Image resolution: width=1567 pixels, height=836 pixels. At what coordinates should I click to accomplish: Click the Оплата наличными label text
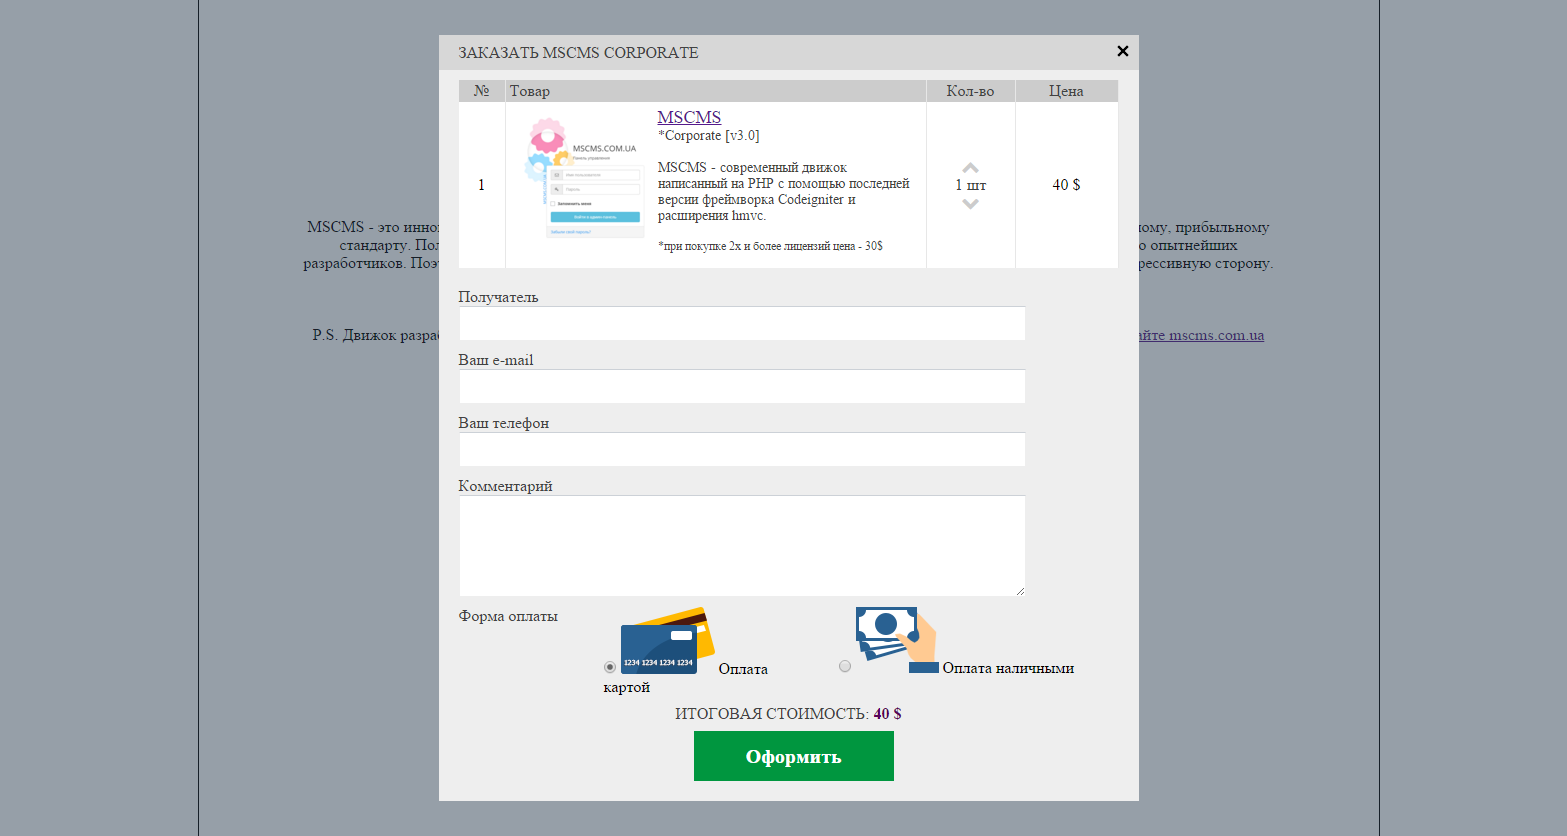tap(1008, 668)
